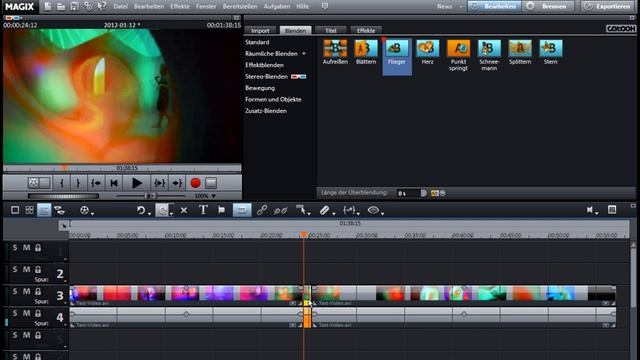Solo track 3
This screenshot has height=360, width=640.
(15, 291)
